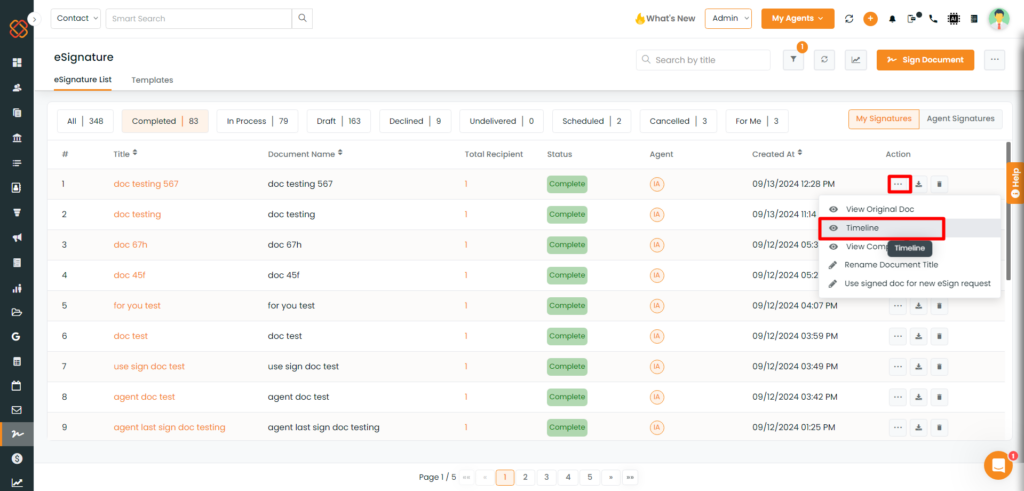Filter by Declined status
The width and height of the screenshot is (1024, 491).
pyautogui.click(x=415, y=121)
